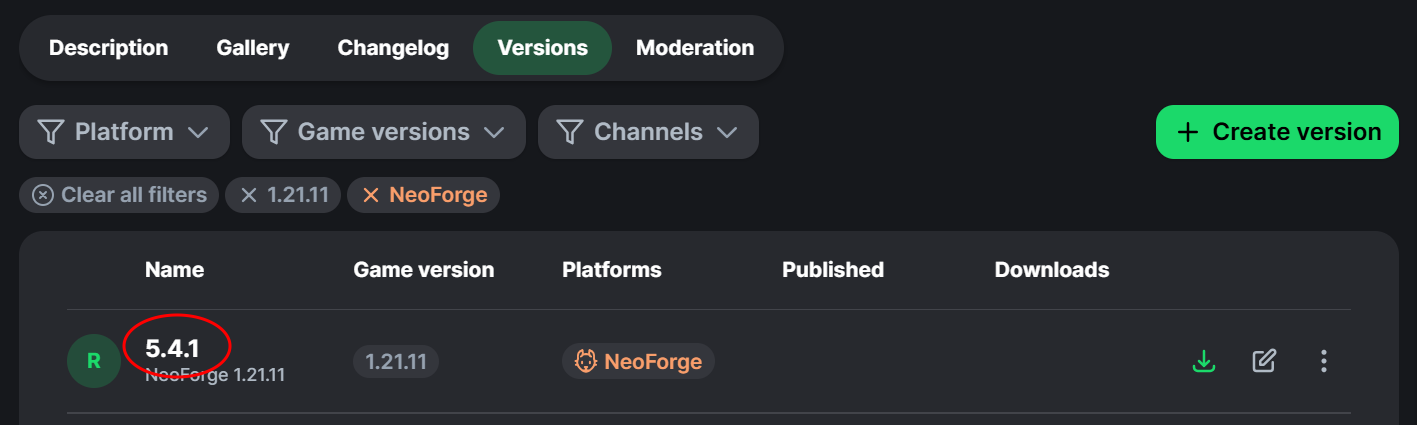Select the Moderation tab
This screenshot has width=1417, height=425.
tap(695, 48)
